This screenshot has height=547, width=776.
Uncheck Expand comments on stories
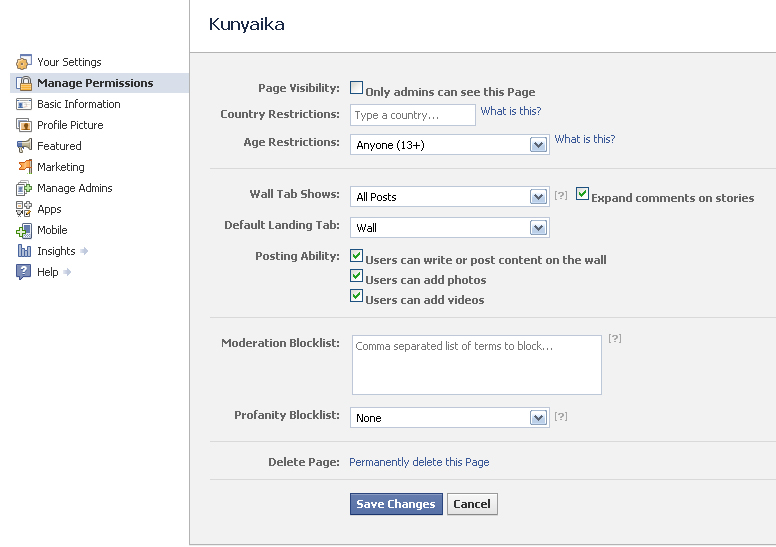(583, 194)
